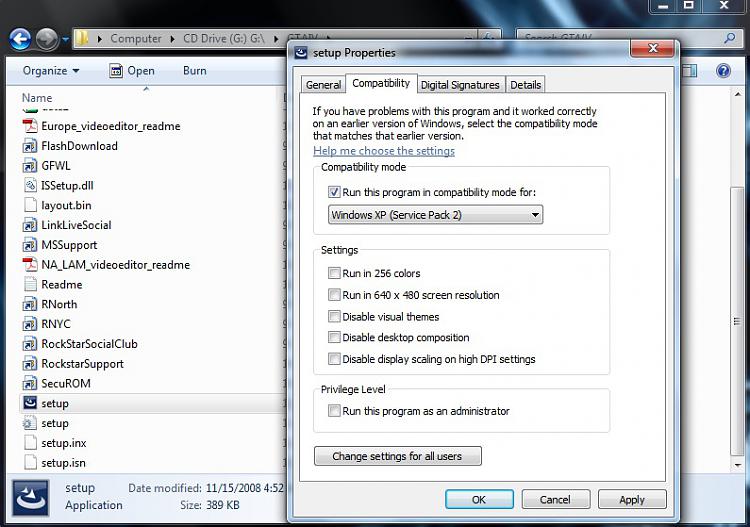Screen dimensions: 750x527
Task: Close the setup Properties dialog
Action: 653,48
